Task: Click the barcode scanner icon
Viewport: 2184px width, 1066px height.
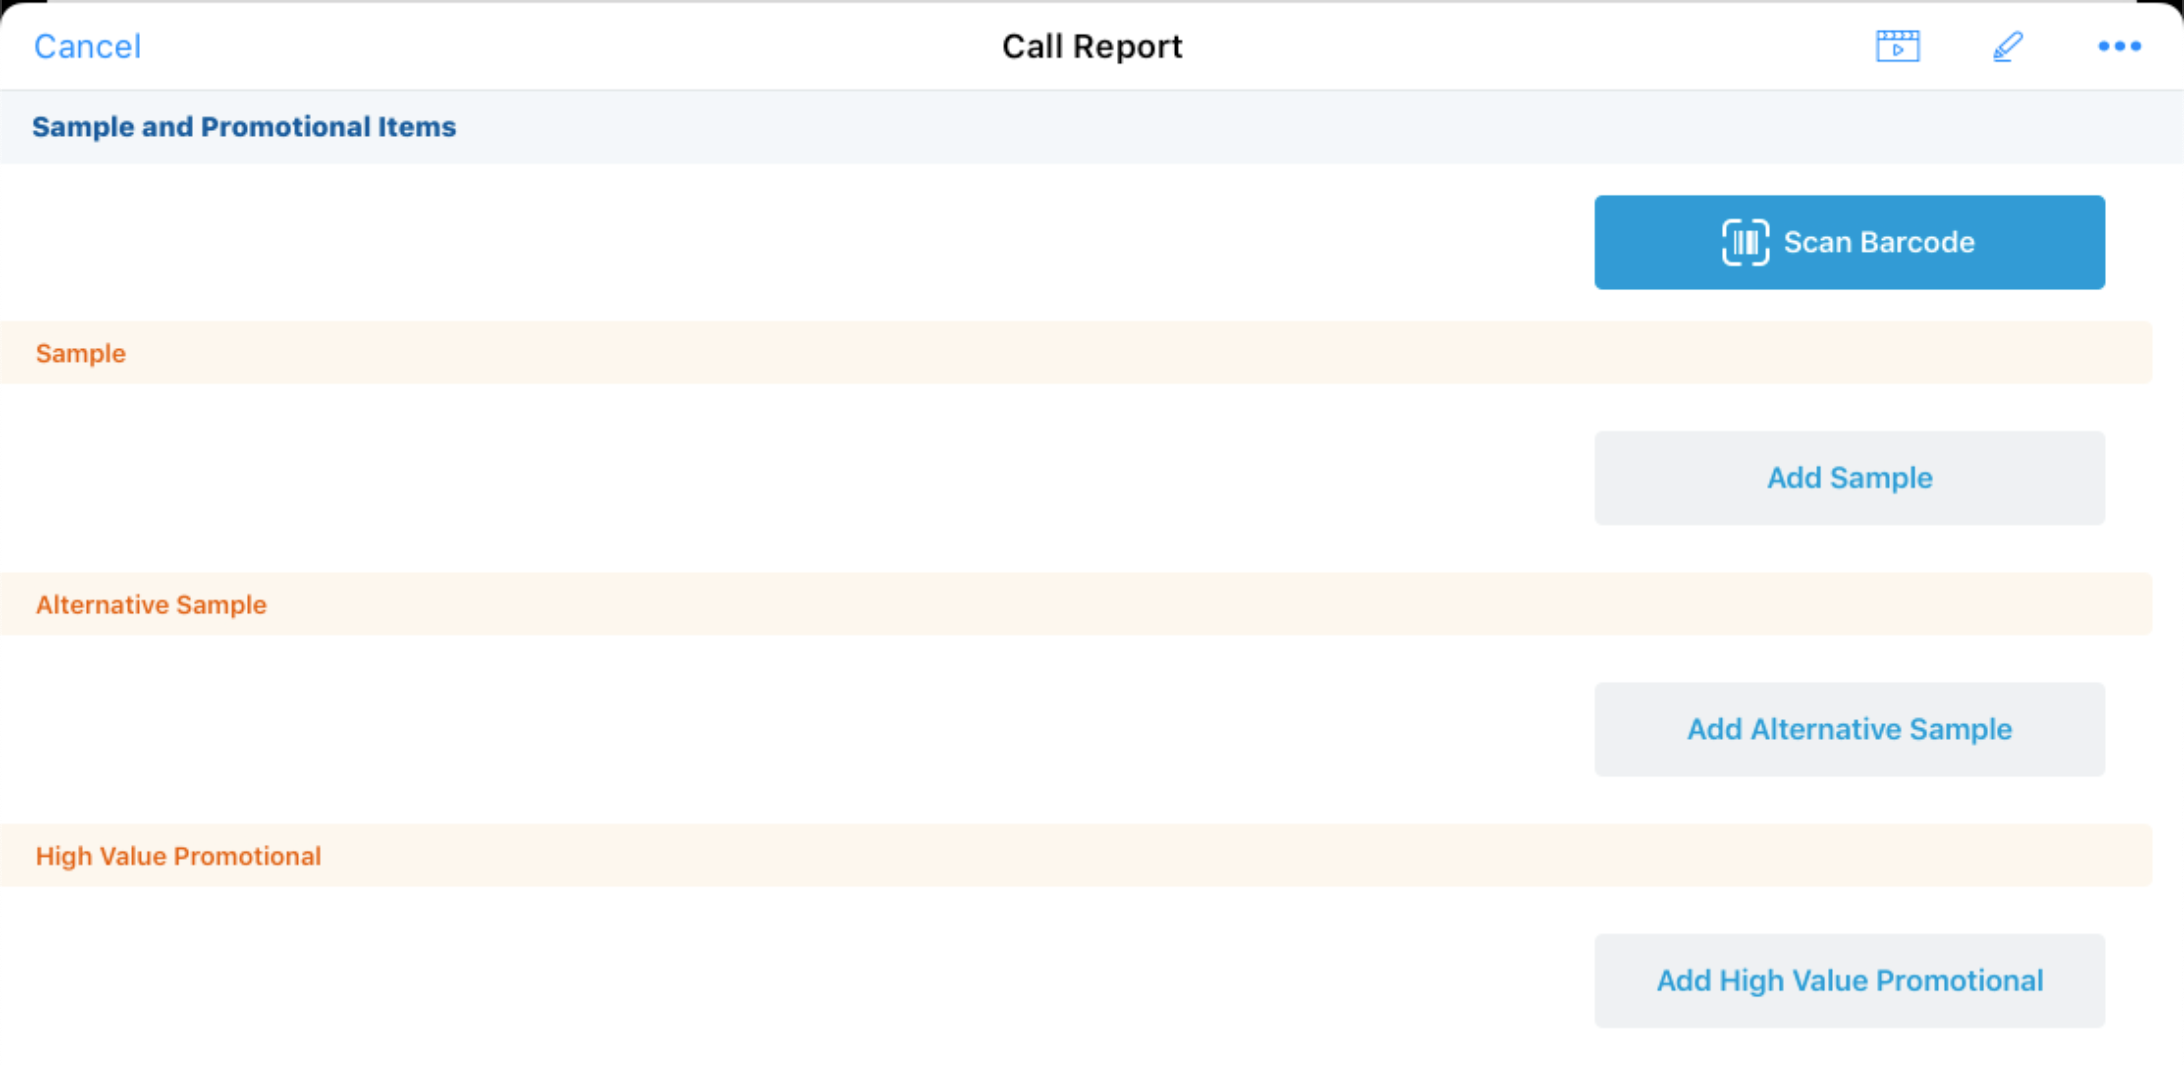Action: [x=1745, y=242]
